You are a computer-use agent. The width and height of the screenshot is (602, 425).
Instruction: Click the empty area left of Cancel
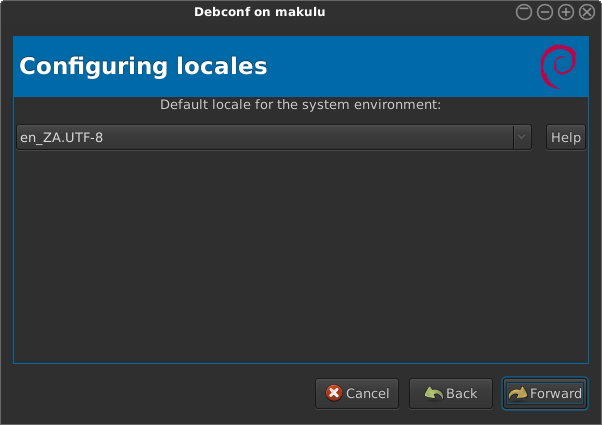(160, 393)
